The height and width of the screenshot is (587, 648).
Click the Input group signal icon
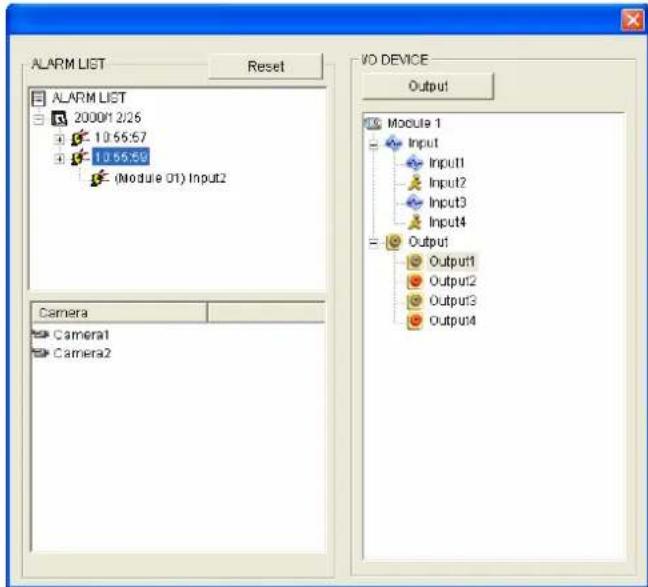click(393, 143)
